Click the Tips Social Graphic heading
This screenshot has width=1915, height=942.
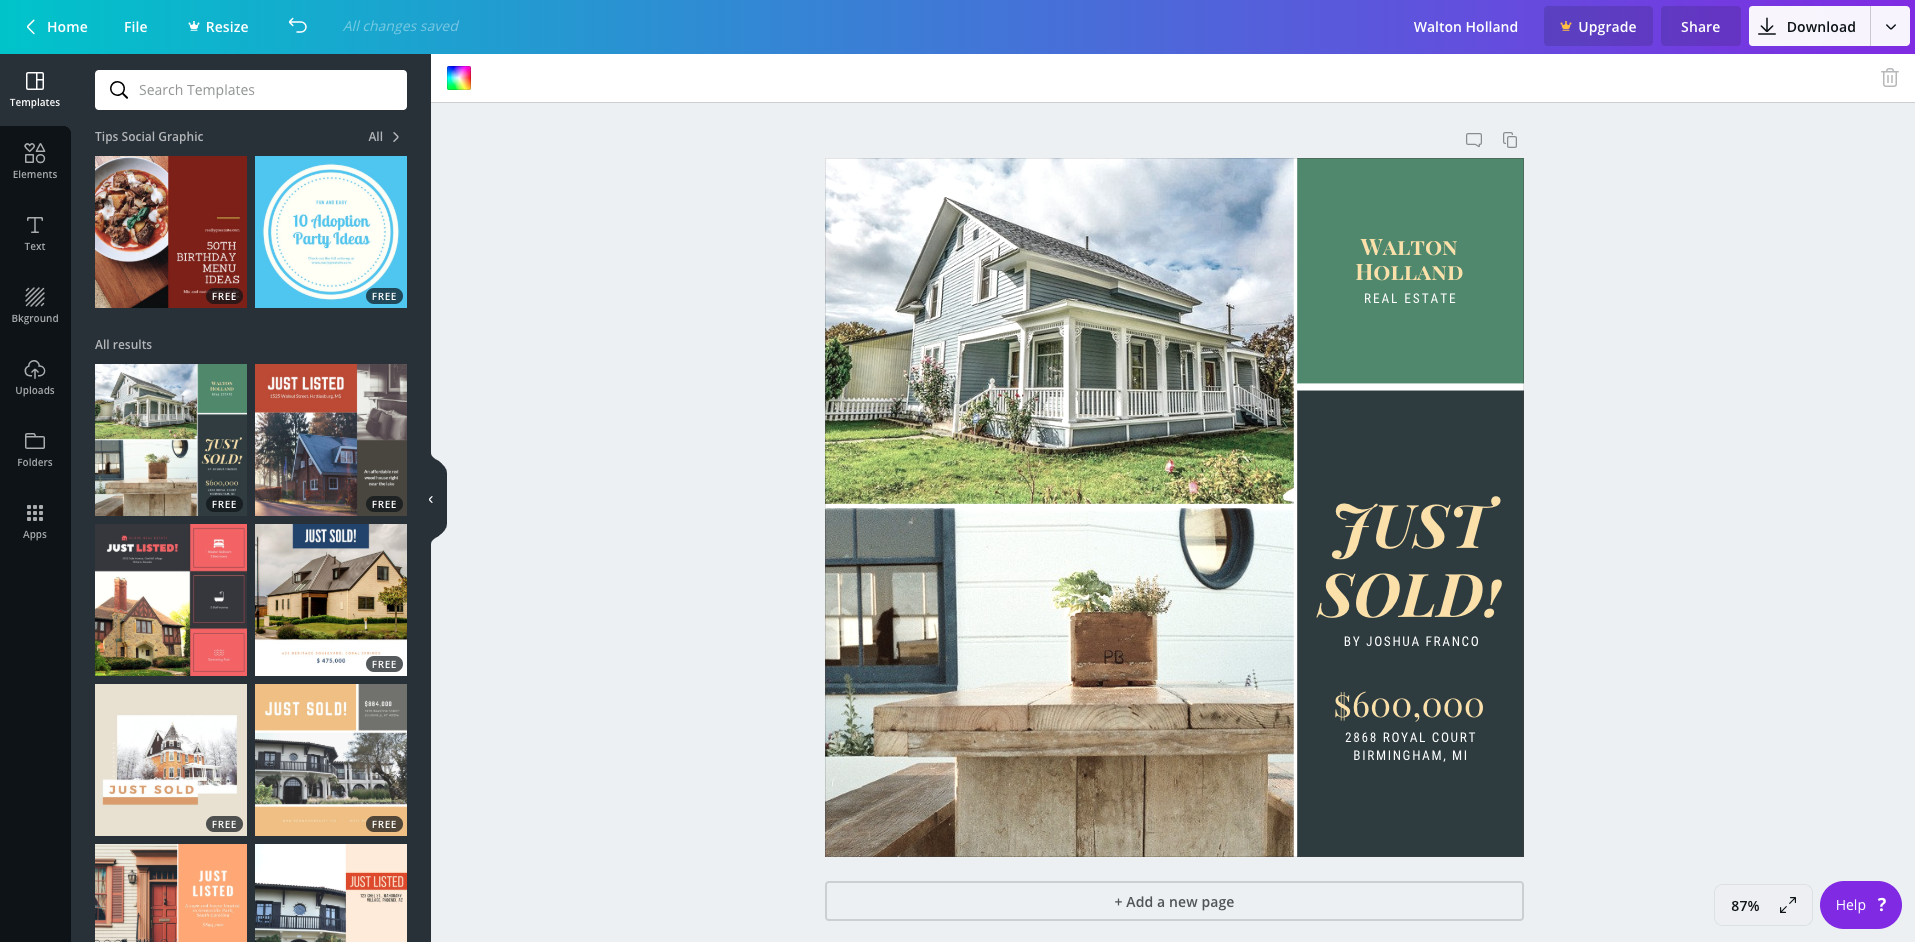pyautogui.click(x=149, y=137)
